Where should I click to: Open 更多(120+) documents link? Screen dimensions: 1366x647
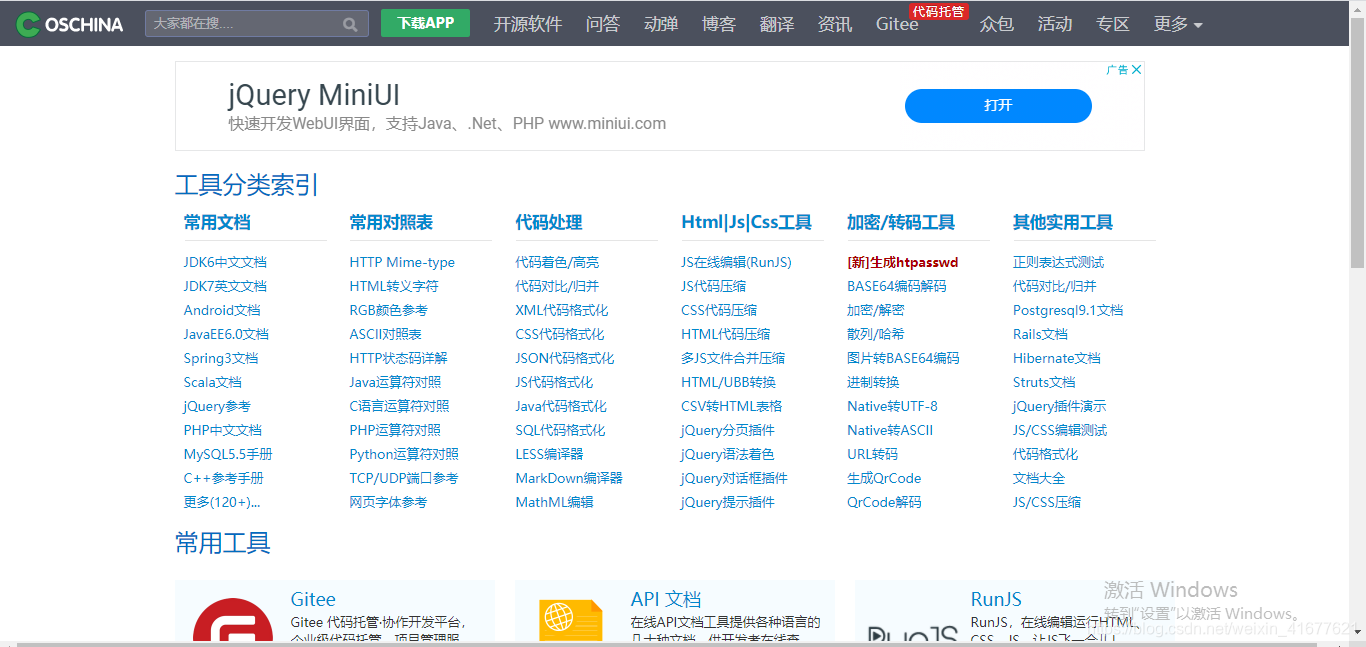pos(222,502)
